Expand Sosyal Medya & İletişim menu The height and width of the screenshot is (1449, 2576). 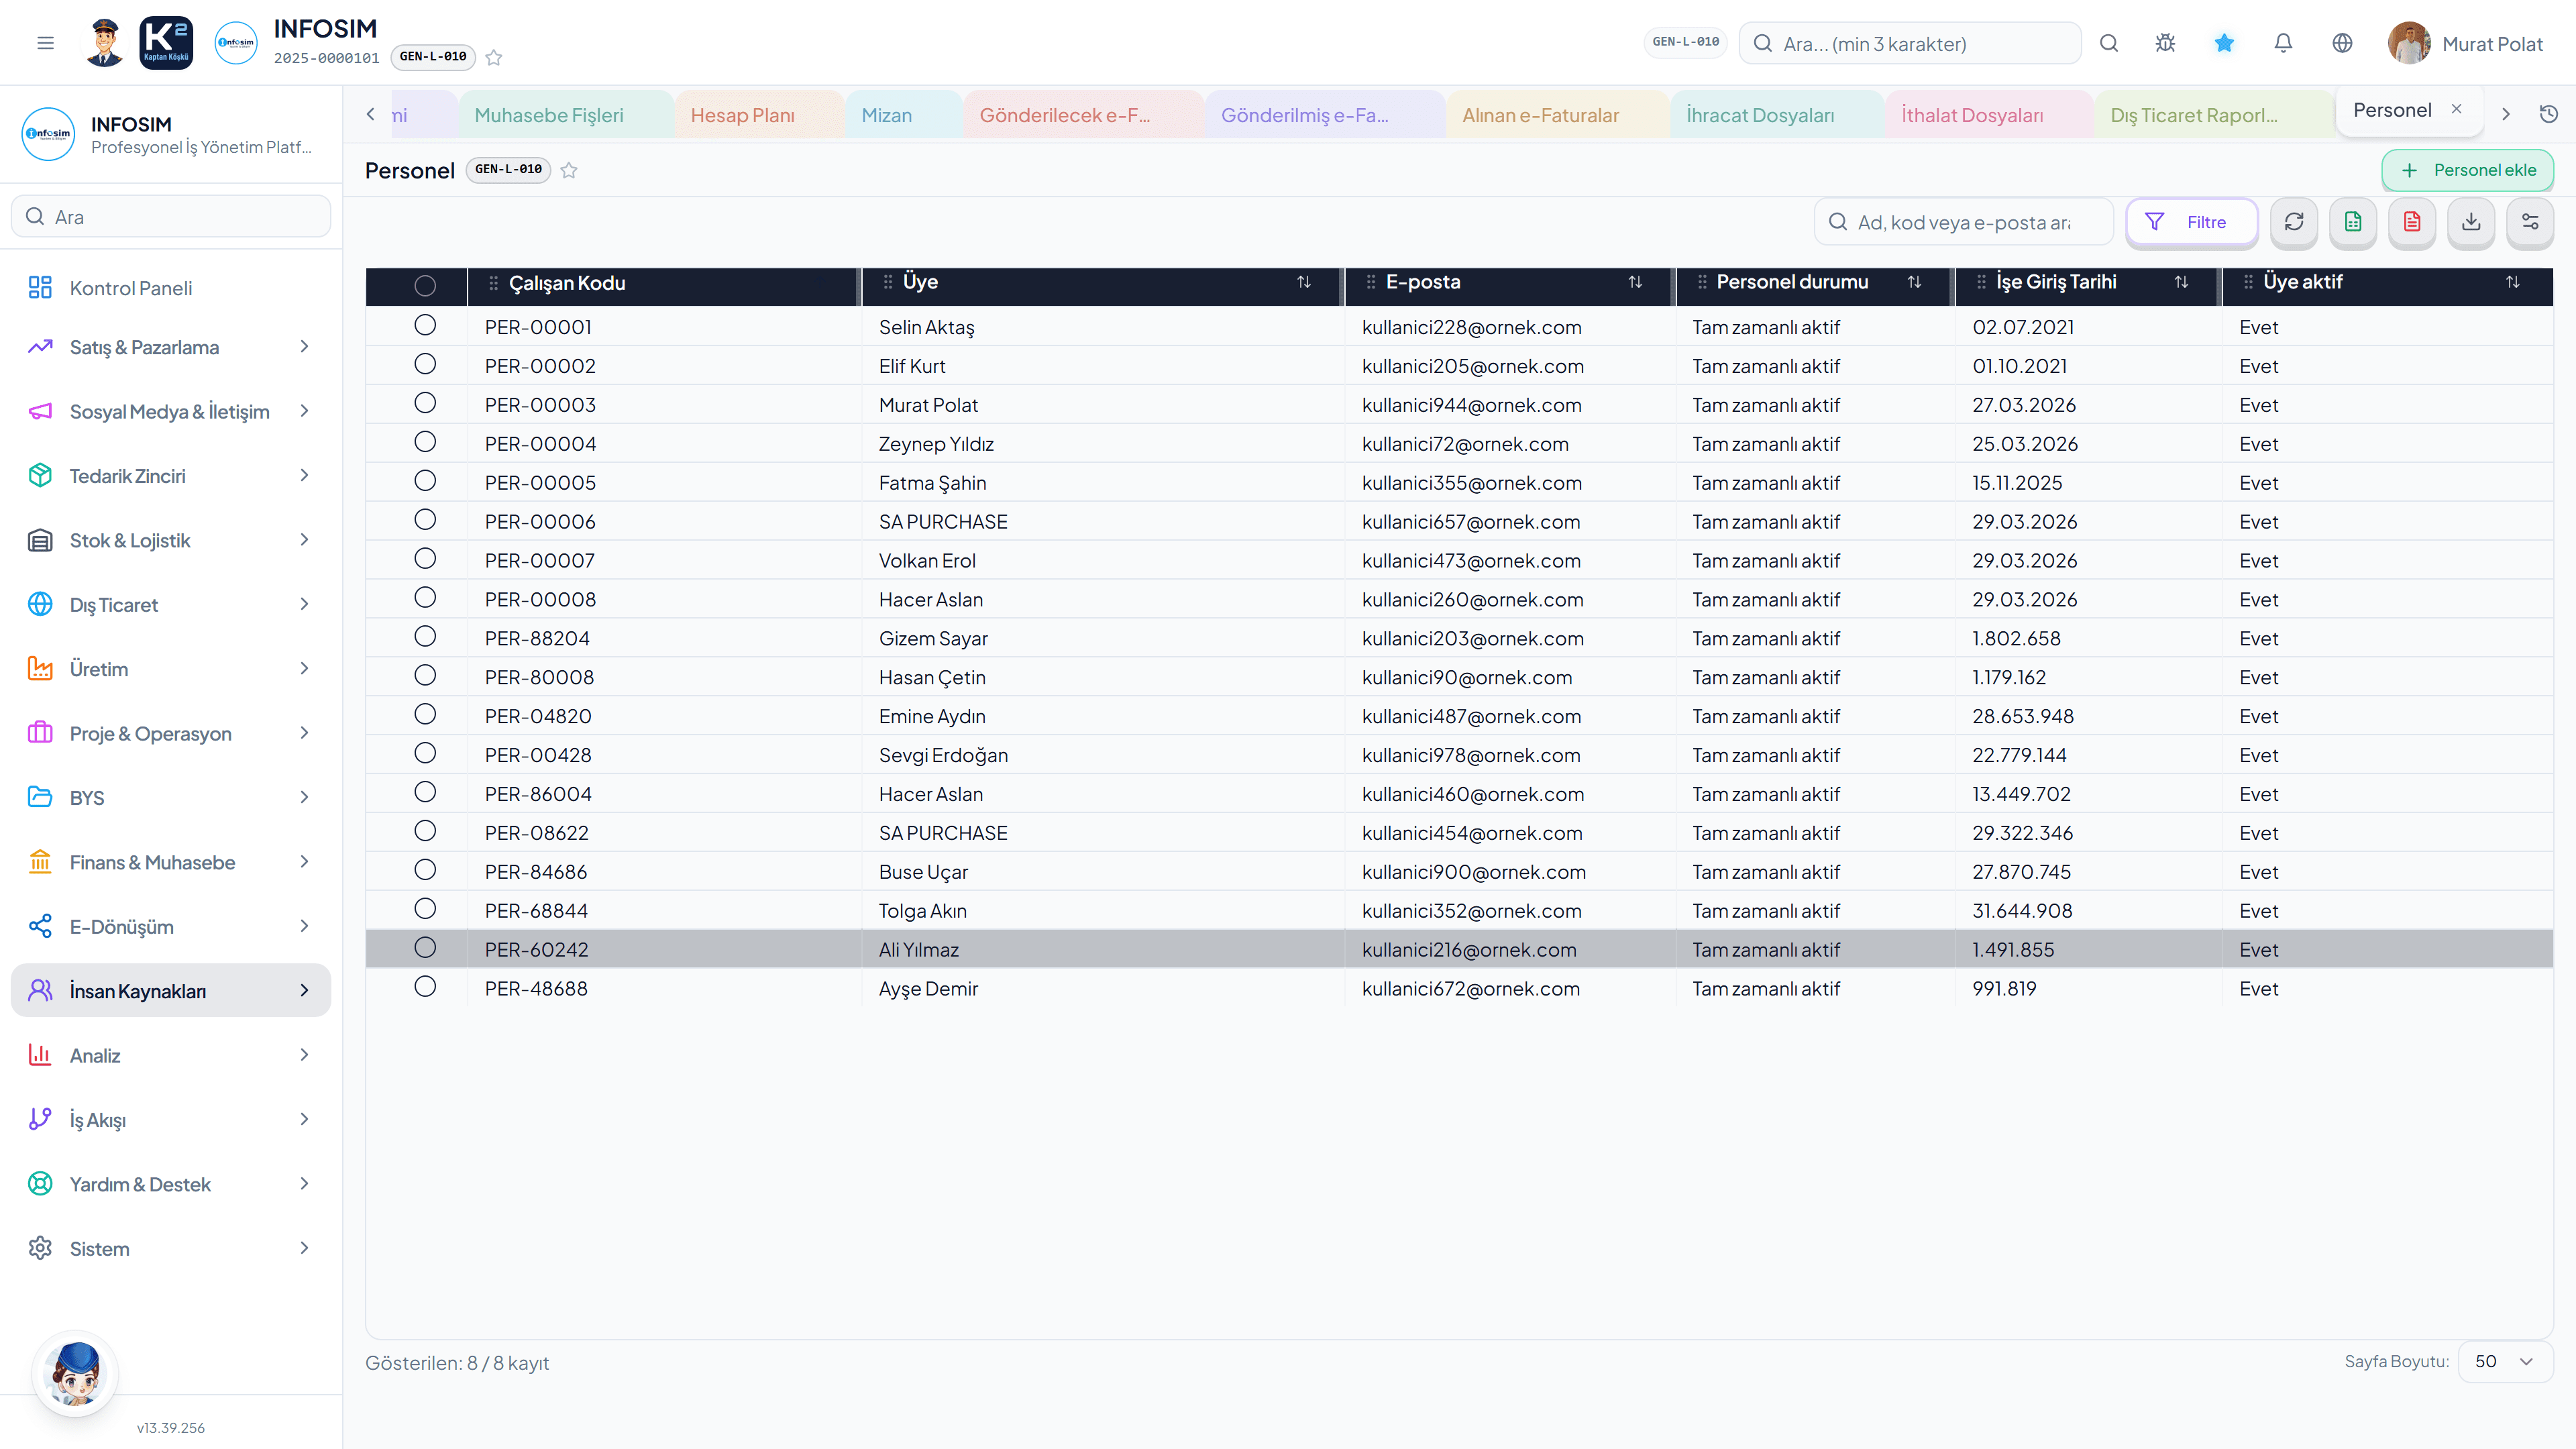170,411
